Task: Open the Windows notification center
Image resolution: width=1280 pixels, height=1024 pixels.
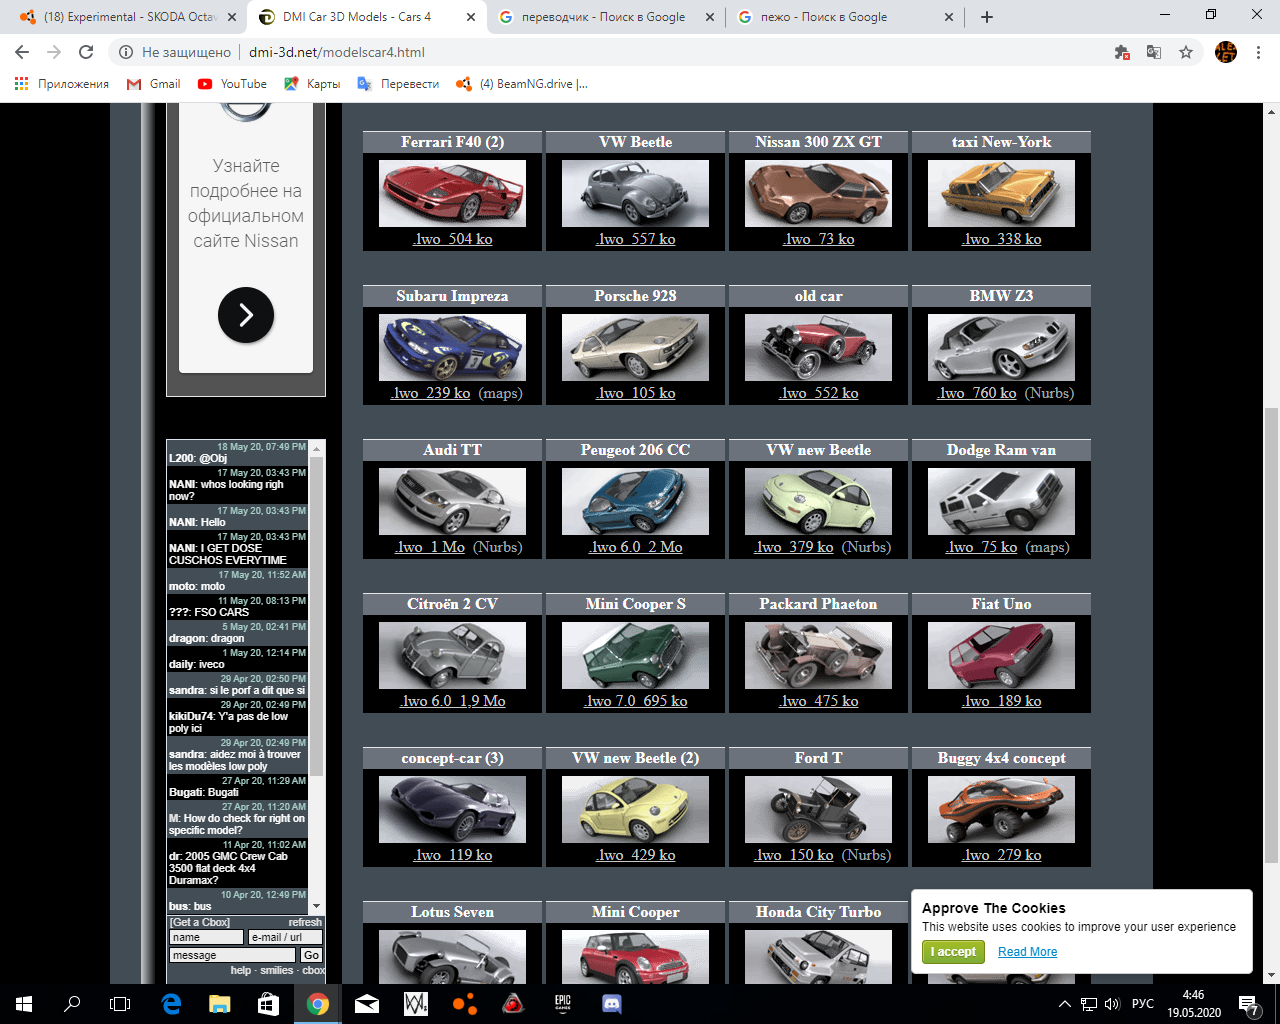Action: pos(1249,1004)
